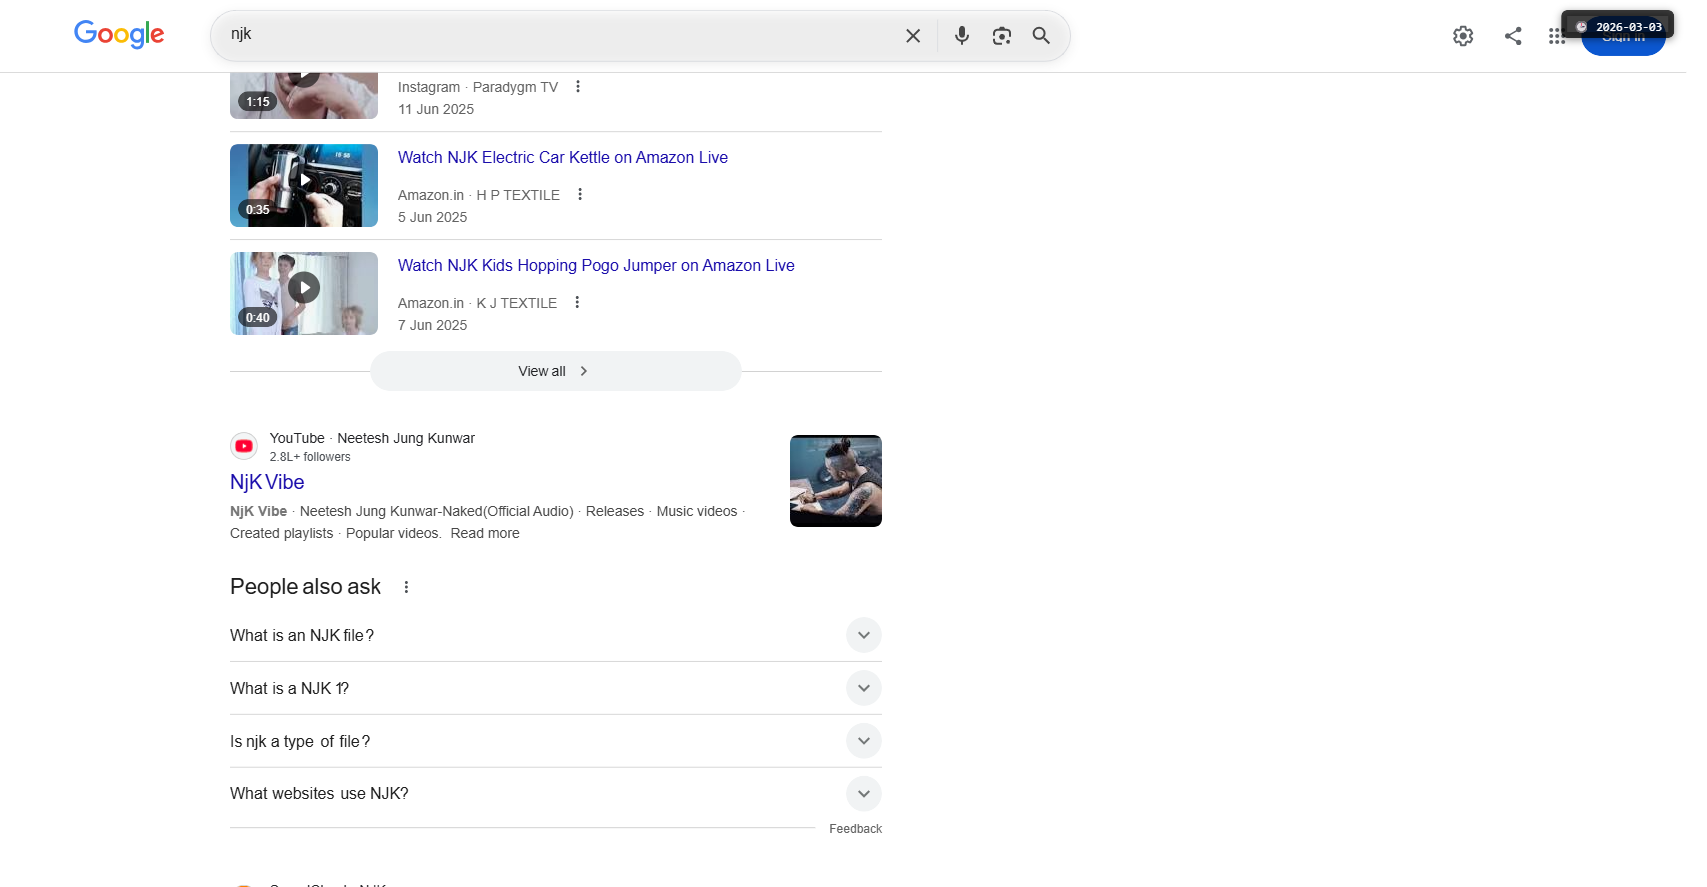Open Google apps grid icon
Viewport: 1707px width, 887px height.
(1556, 36)
